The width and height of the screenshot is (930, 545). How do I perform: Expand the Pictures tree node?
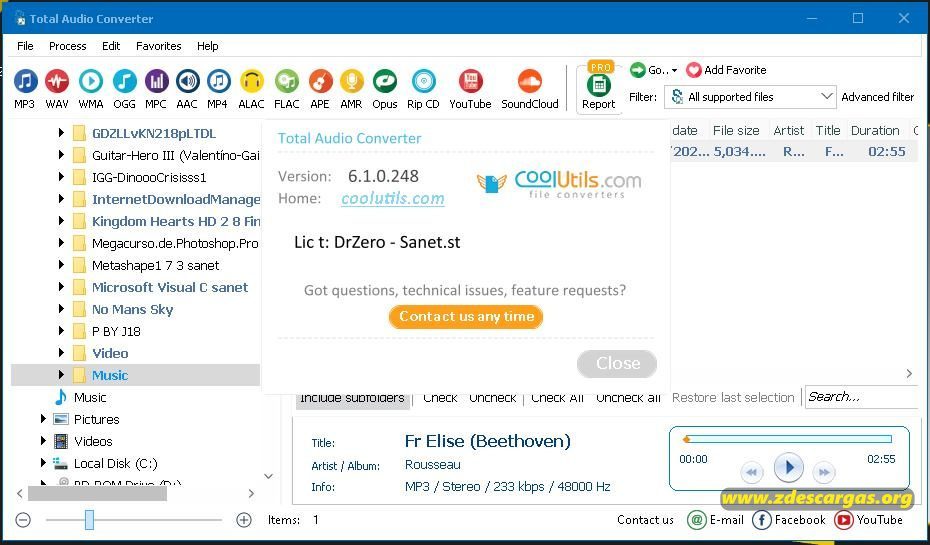(43, 419)
